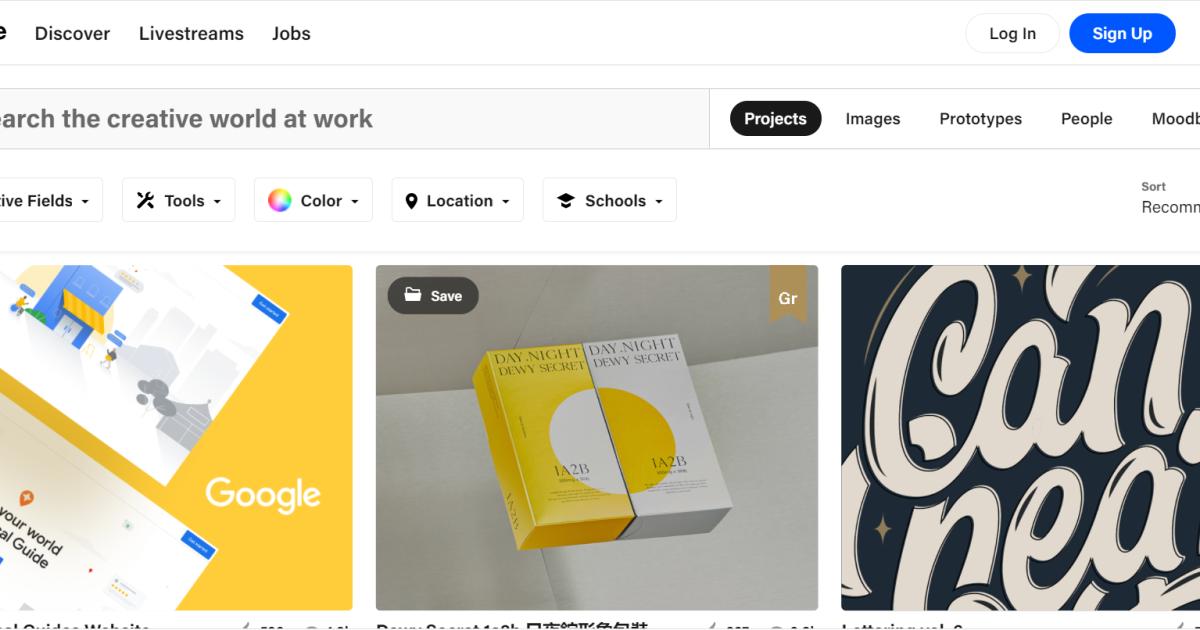Click the Location pin icon
1200x630 pixels.
[x=411, y=201]
